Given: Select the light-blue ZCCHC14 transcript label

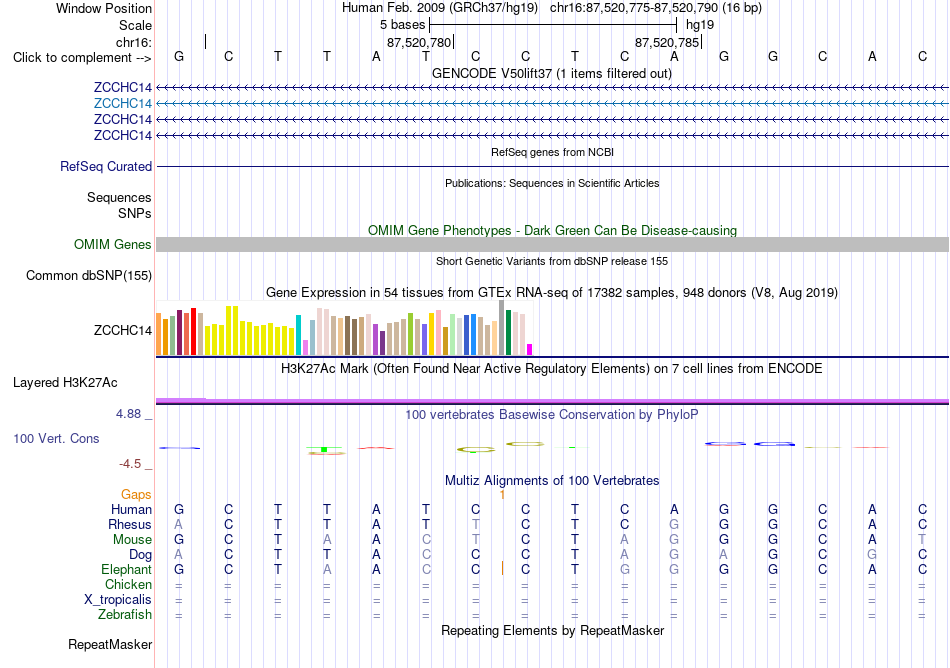Looking at the screenshot, I should 122,103.
